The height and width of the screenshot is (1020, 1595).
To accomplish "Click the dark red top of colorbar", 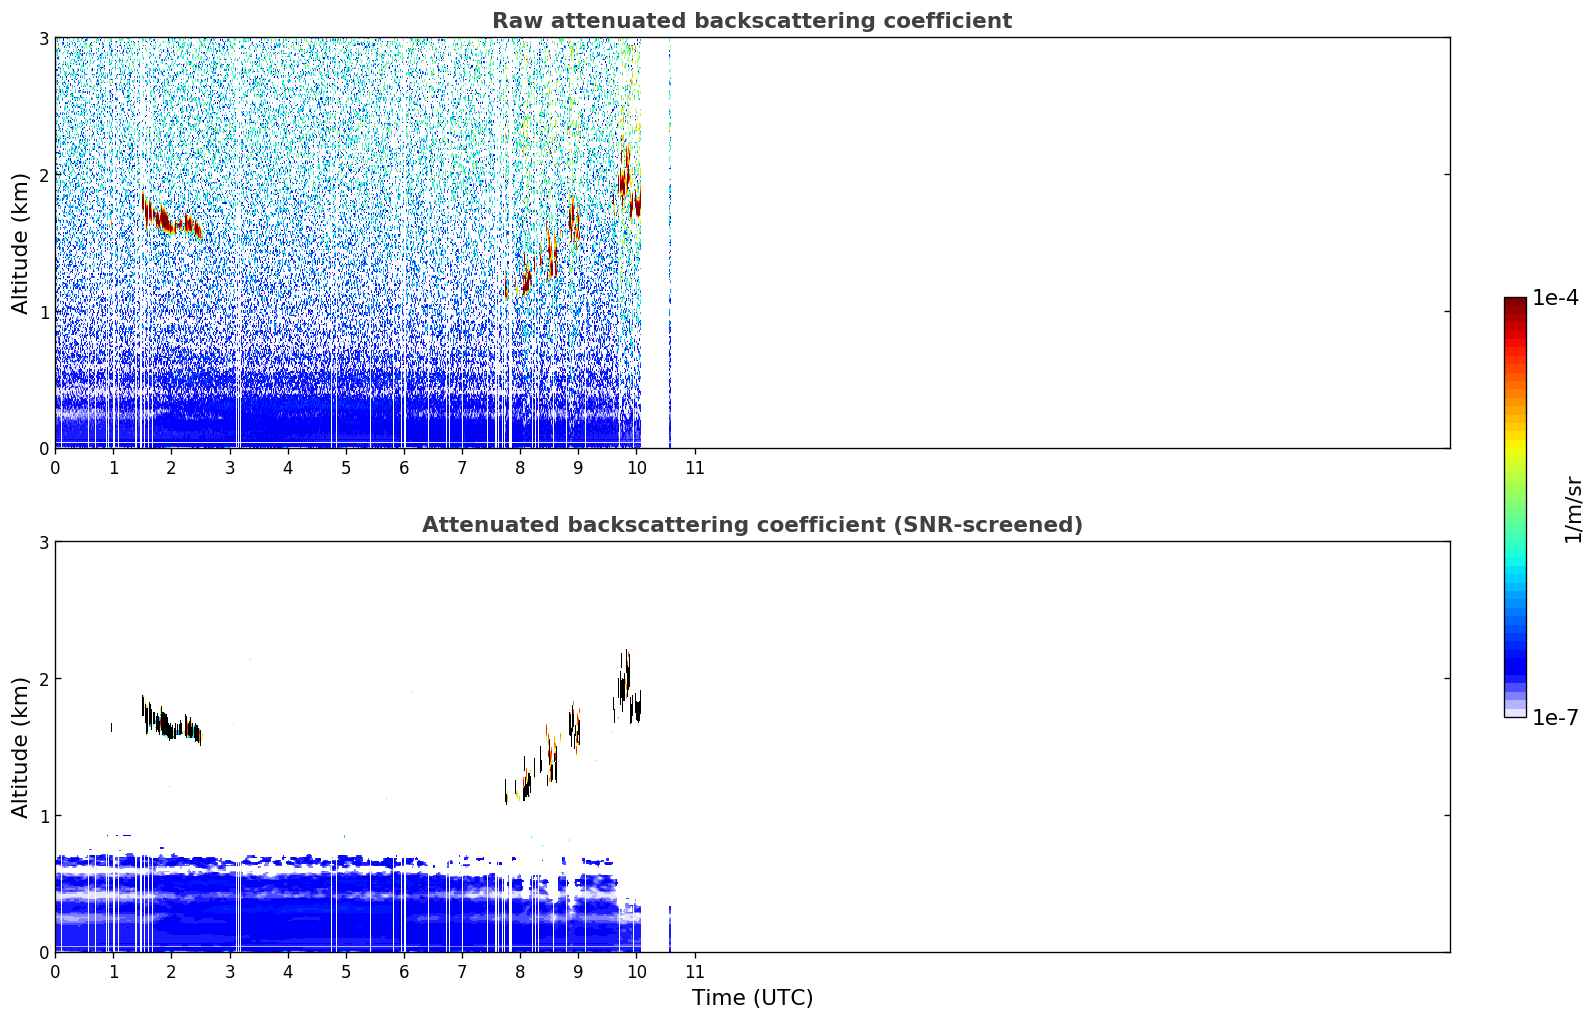I will tap(1515, 306).
